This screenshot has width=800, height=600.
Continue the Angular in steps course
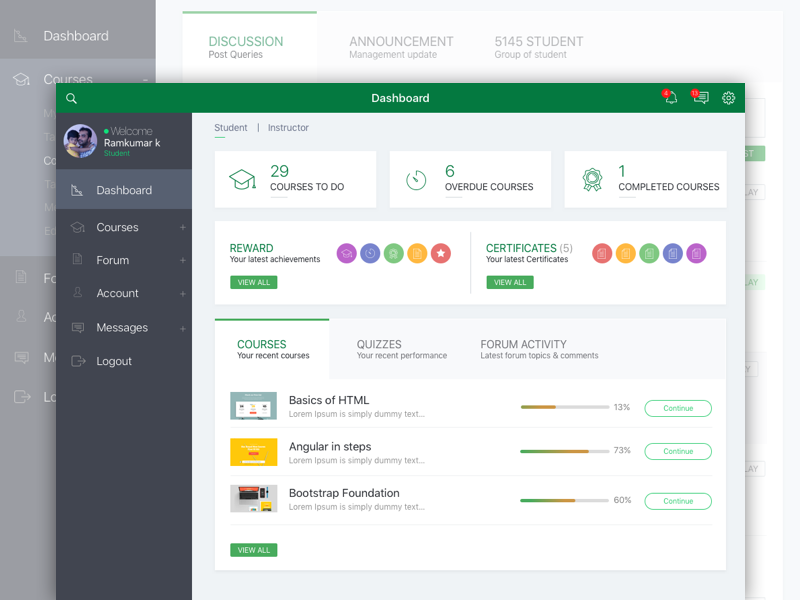coord(678,451)
